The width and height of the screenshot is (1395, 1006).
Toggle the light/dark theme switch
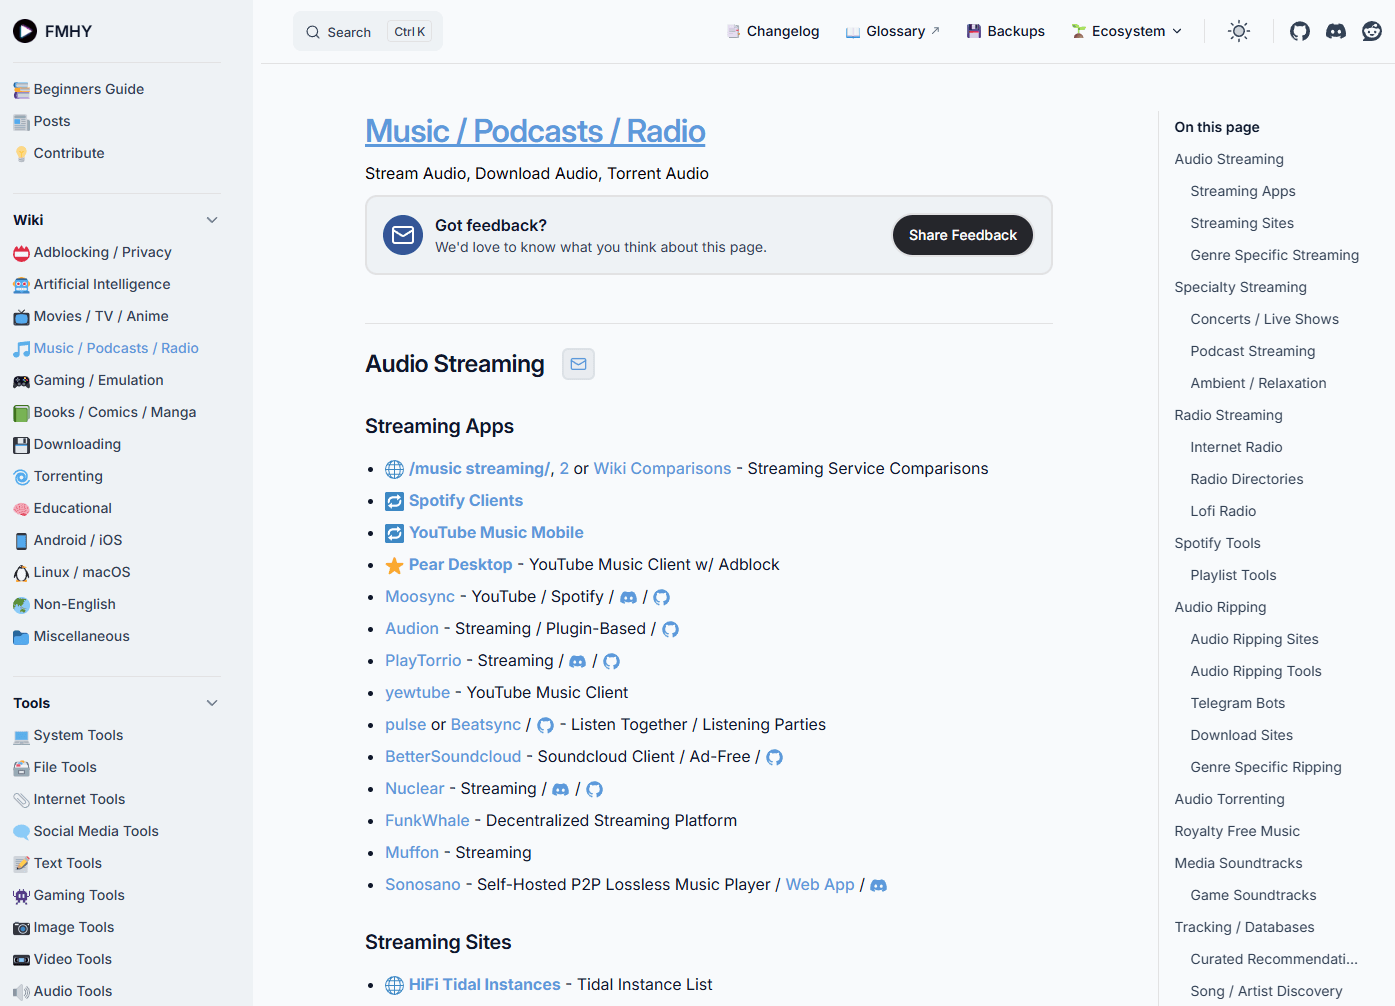click(1238, 31)
